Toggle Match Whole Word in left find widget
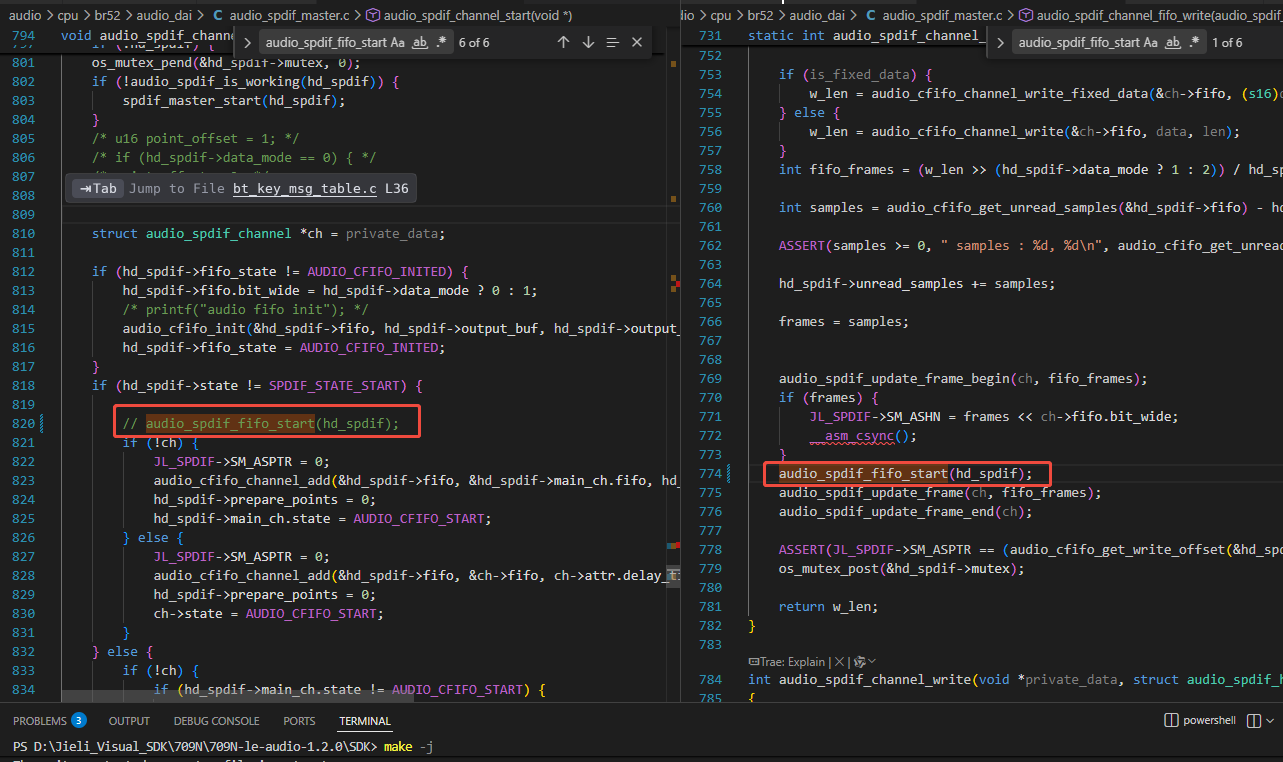 [x=420, y=42]
